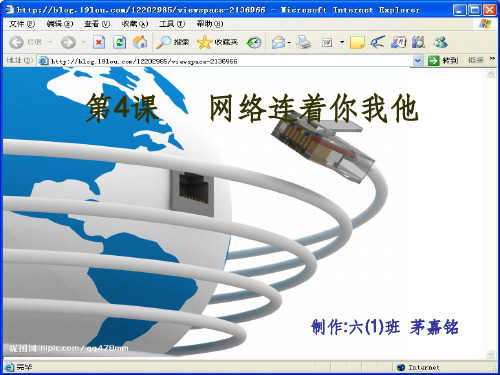500x375 pixels.
Task: Click the vertical scrollbar down arrow
Action: point(491,354)
